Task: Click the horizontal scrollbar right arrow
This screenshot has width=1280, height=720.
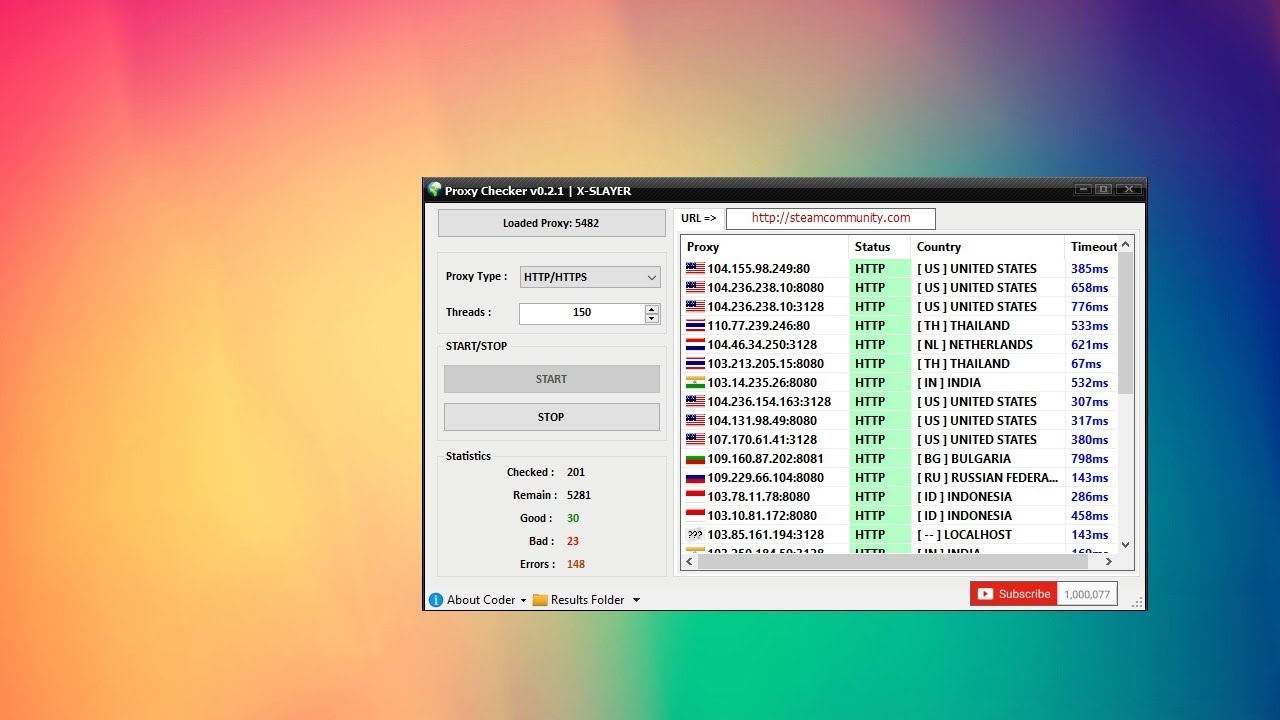Action: pyautogui.click(x=1109, y=562)
